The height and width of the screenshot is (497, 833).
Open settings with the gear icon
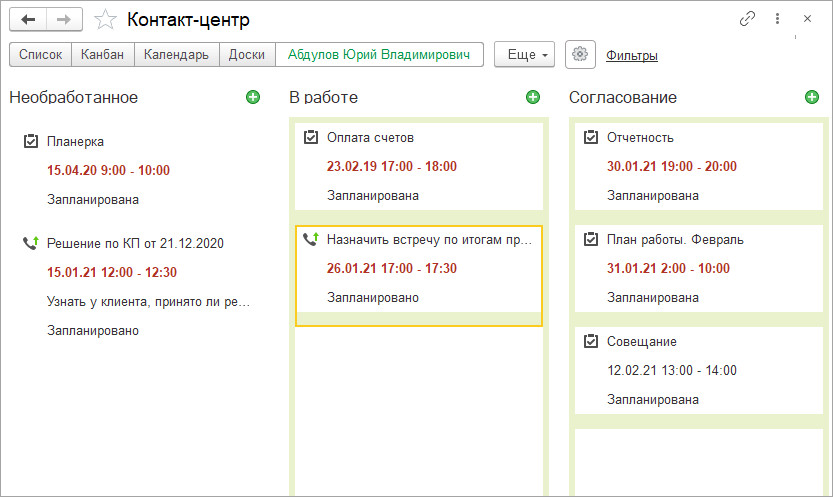(580, 54)
